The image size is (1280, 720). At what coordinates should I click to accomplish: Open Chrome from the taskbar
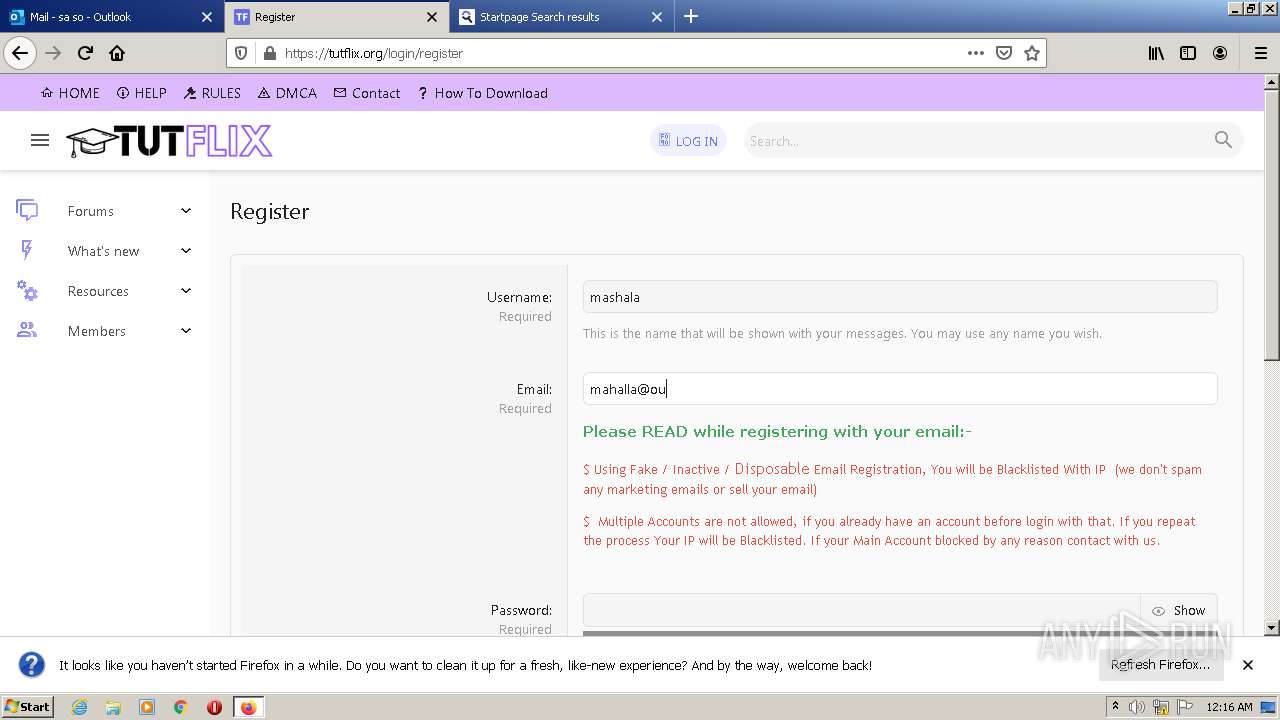click(x=181, y=707)
